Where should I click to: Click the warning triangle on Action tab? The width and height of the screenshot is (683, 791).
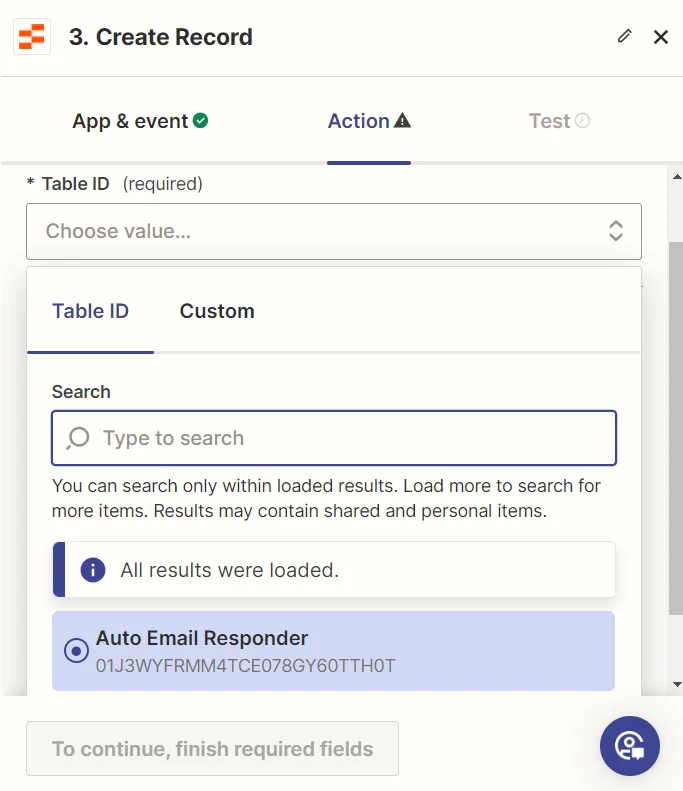(402, 121)
